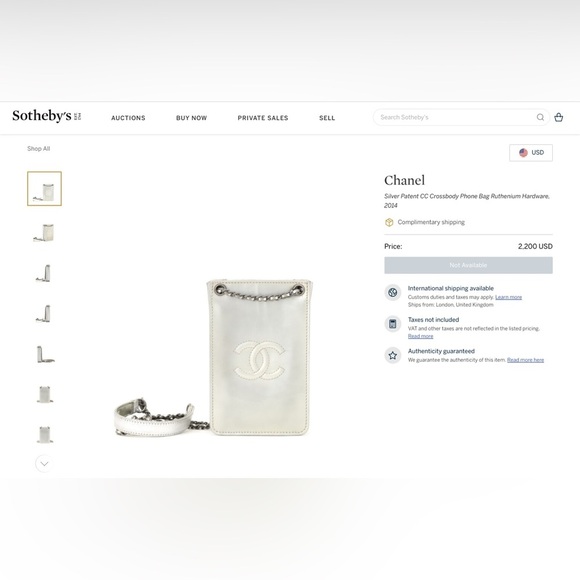
Task: Click the Shop All breadcrumb
Action: 38,149
